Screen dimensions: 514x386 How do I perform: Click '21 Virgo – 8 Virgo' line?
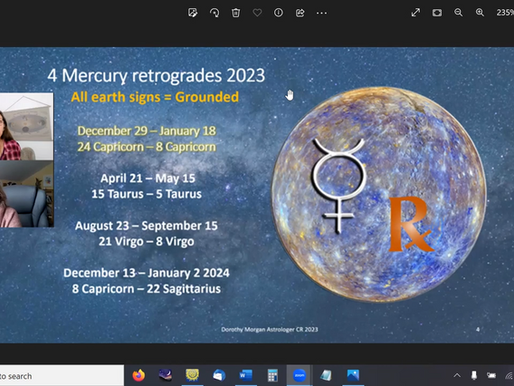pyautogui.click(x=146, y=242)
